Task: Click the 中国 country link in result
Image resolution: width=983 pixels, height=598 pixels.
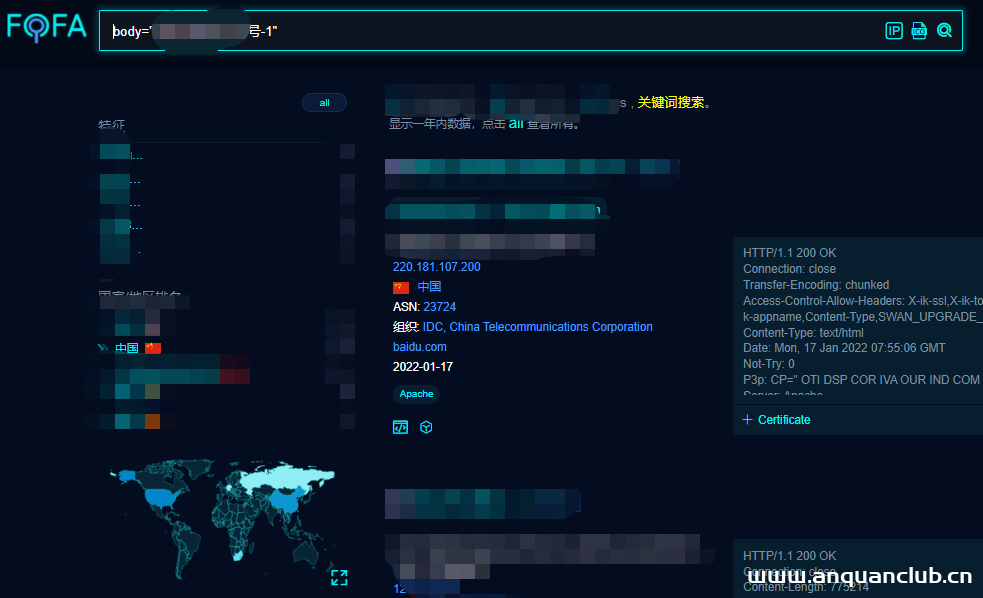Action: 429,287
